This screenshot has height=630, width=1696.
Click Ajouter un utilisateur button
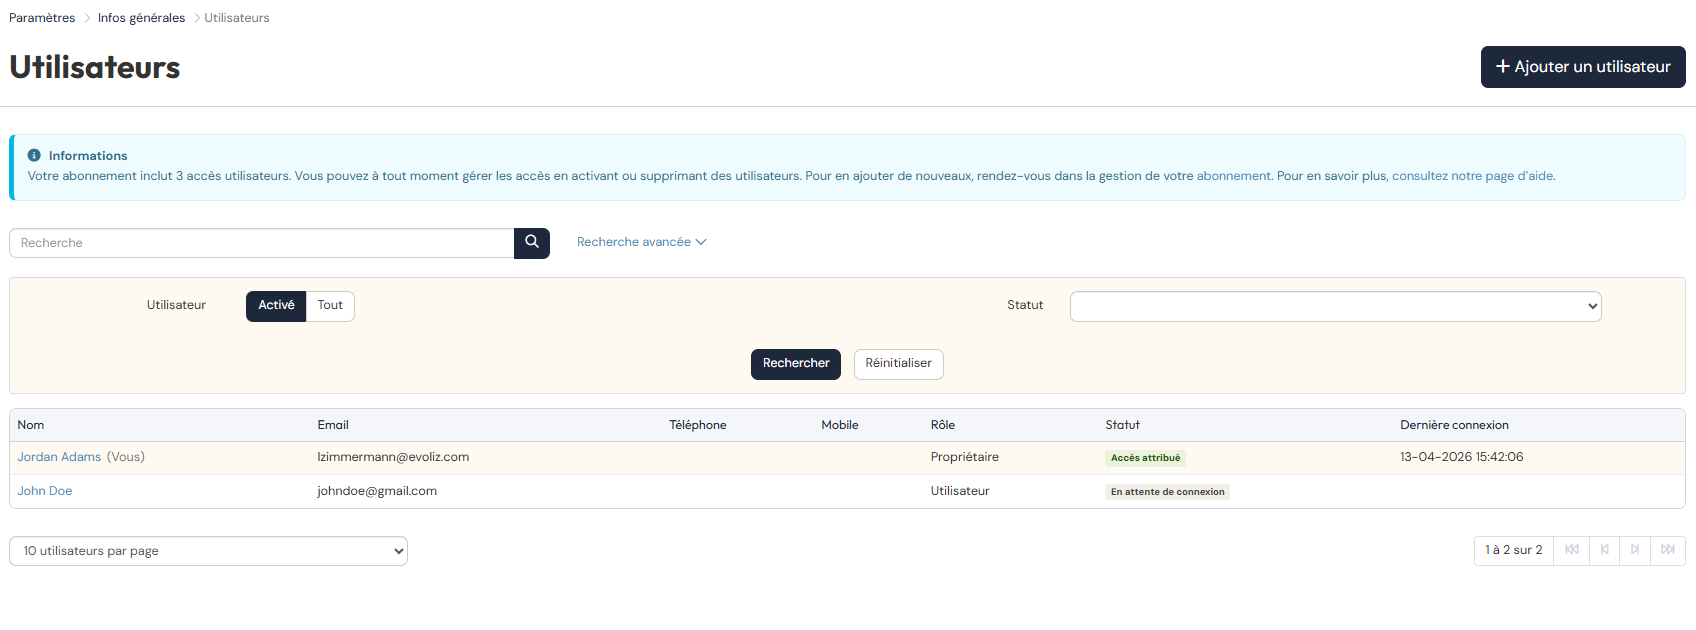tap(1582, 67)
